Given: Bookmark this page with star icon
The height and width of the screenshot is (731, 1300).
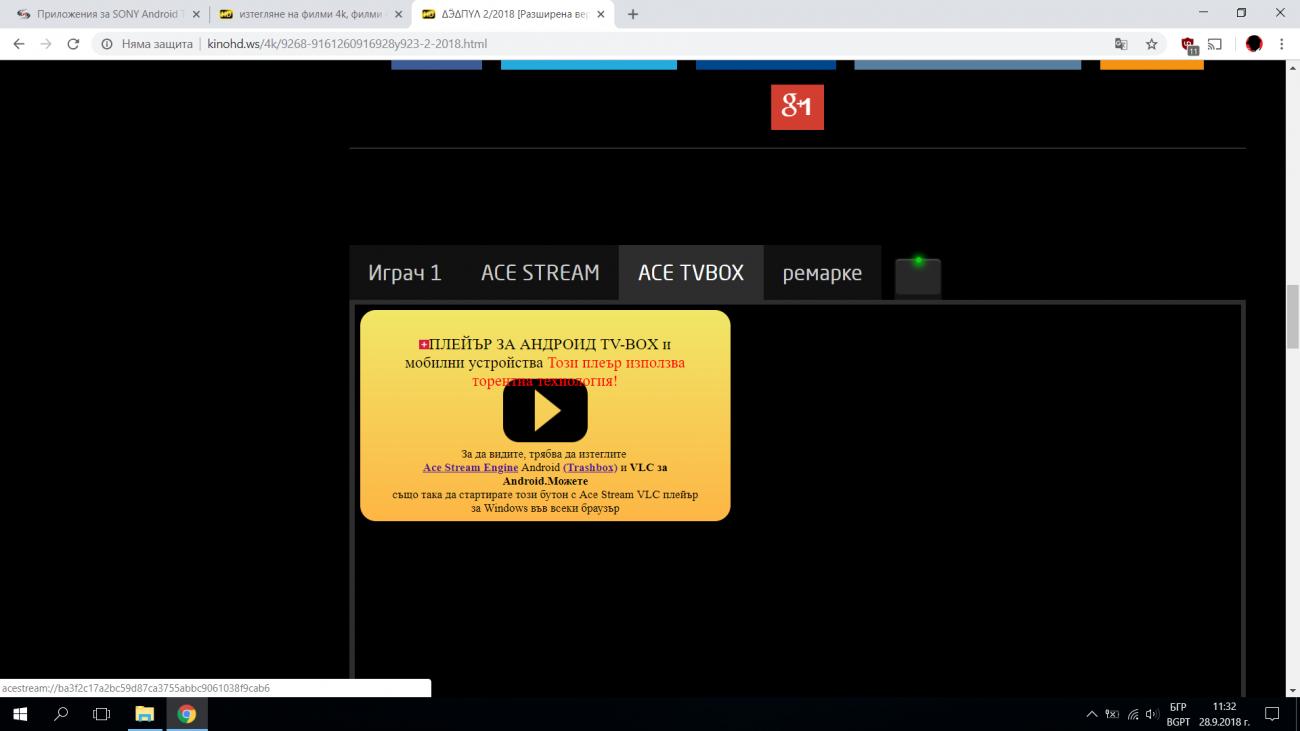Looking at the screenshot, I should point(1151,44).
